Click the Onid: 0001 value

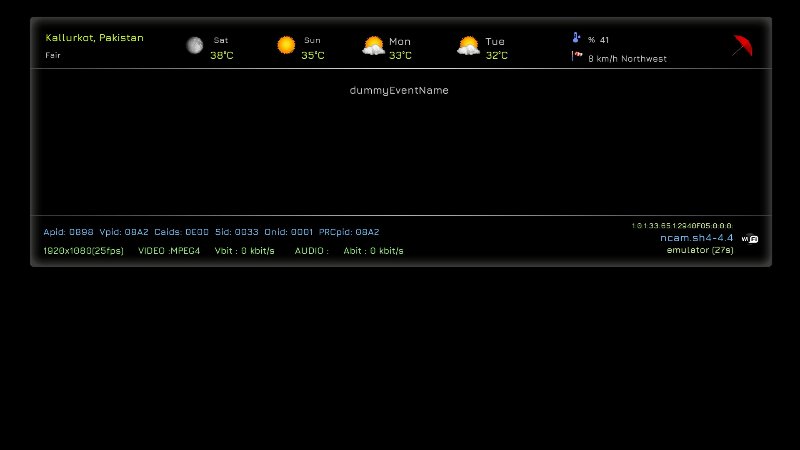click(288, 232)
